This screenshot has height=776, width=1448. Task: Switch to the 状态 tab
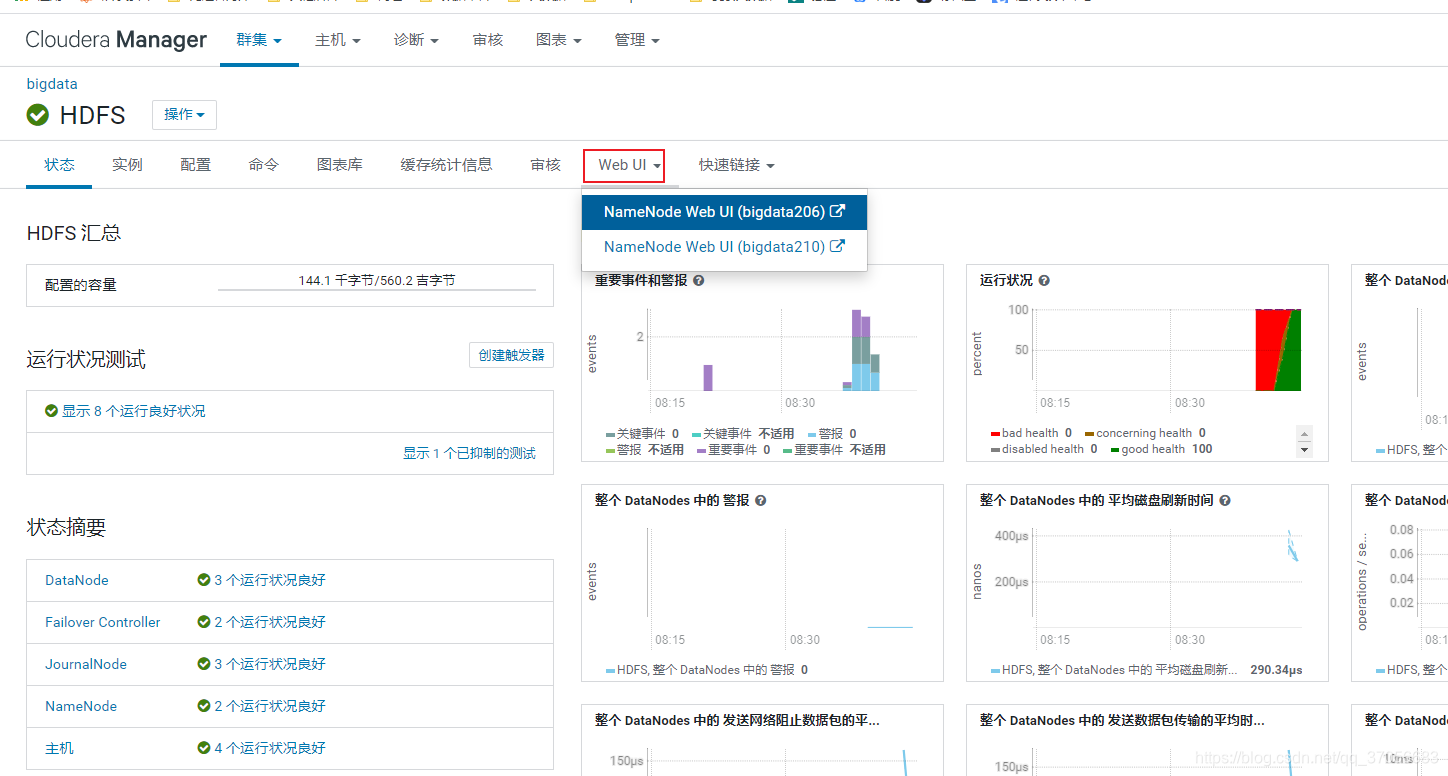coord(60,165)
